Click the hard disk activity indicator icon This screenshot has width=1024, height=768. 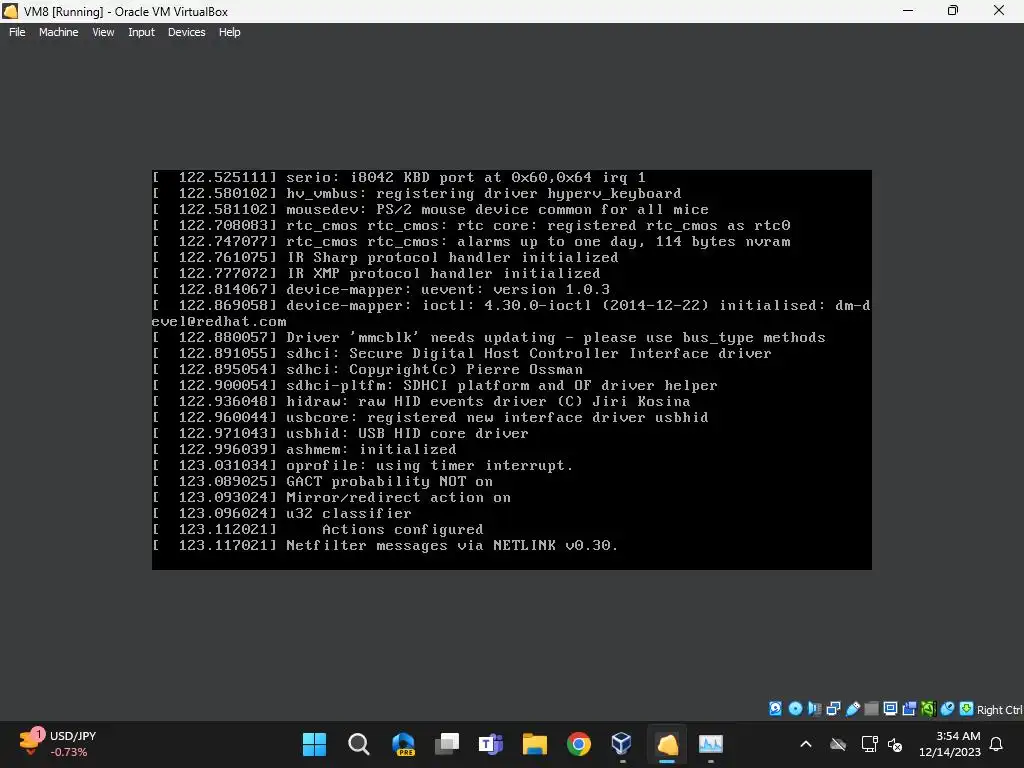tap(775, 709)
